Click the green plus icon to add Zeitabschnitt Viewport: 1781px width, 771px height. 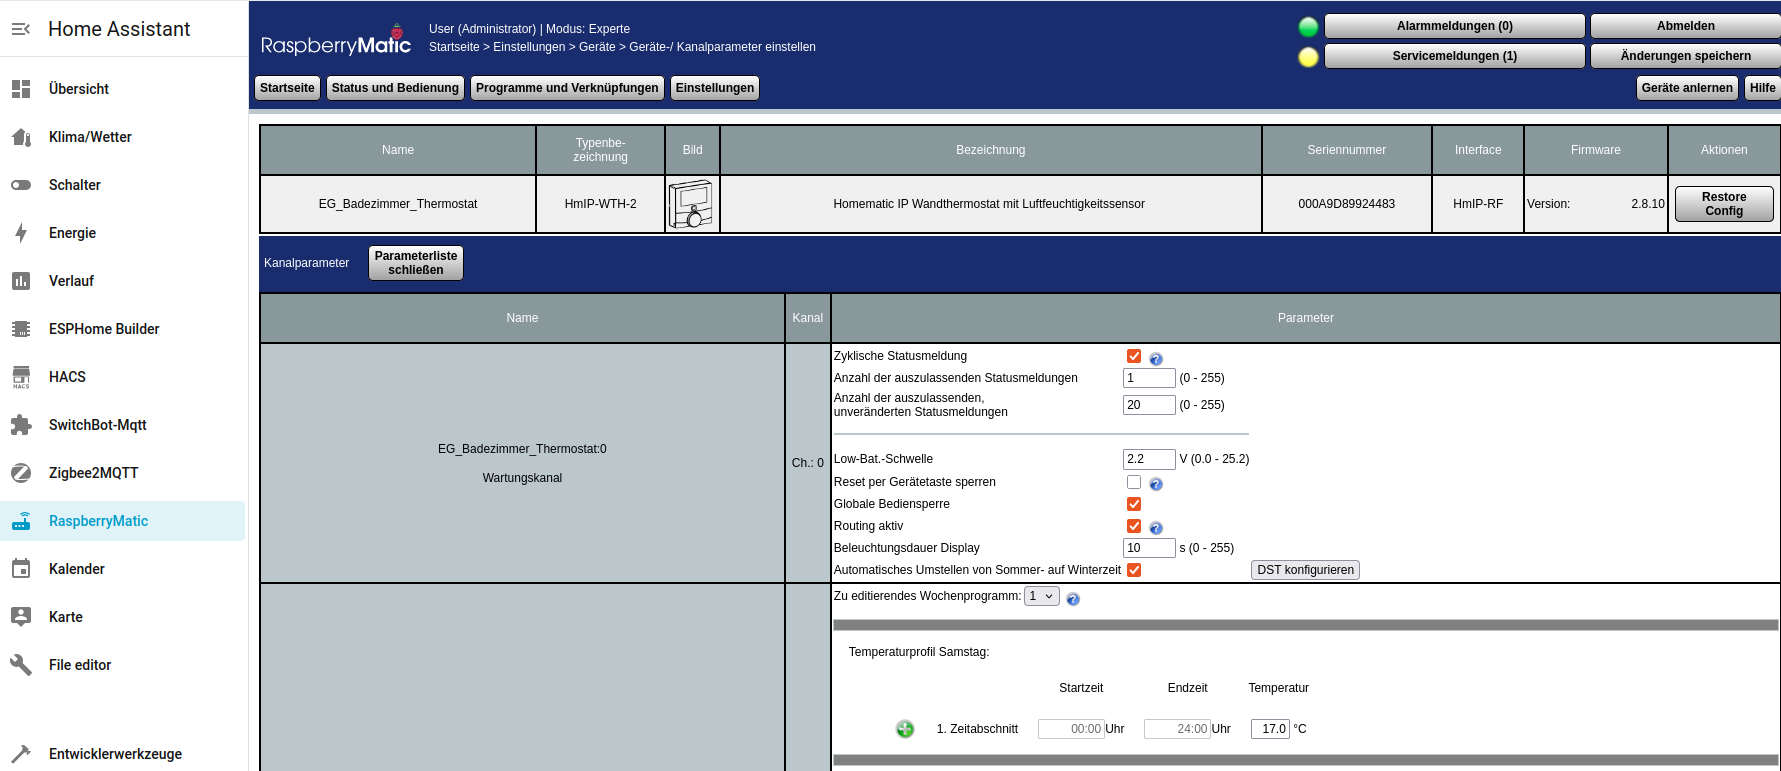(x=904, y=729)
